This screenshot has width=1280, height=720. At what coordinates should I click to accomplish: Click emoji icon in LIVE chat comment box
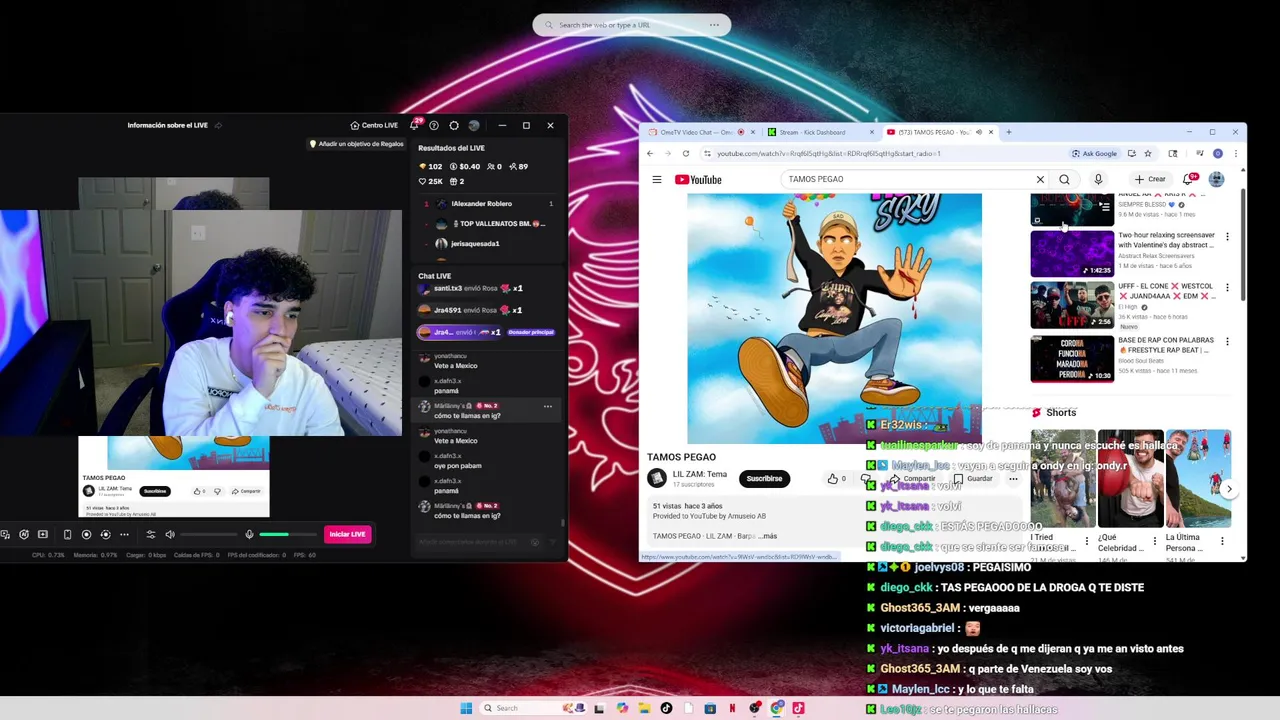pyautogui.click(x=535, y=542)
